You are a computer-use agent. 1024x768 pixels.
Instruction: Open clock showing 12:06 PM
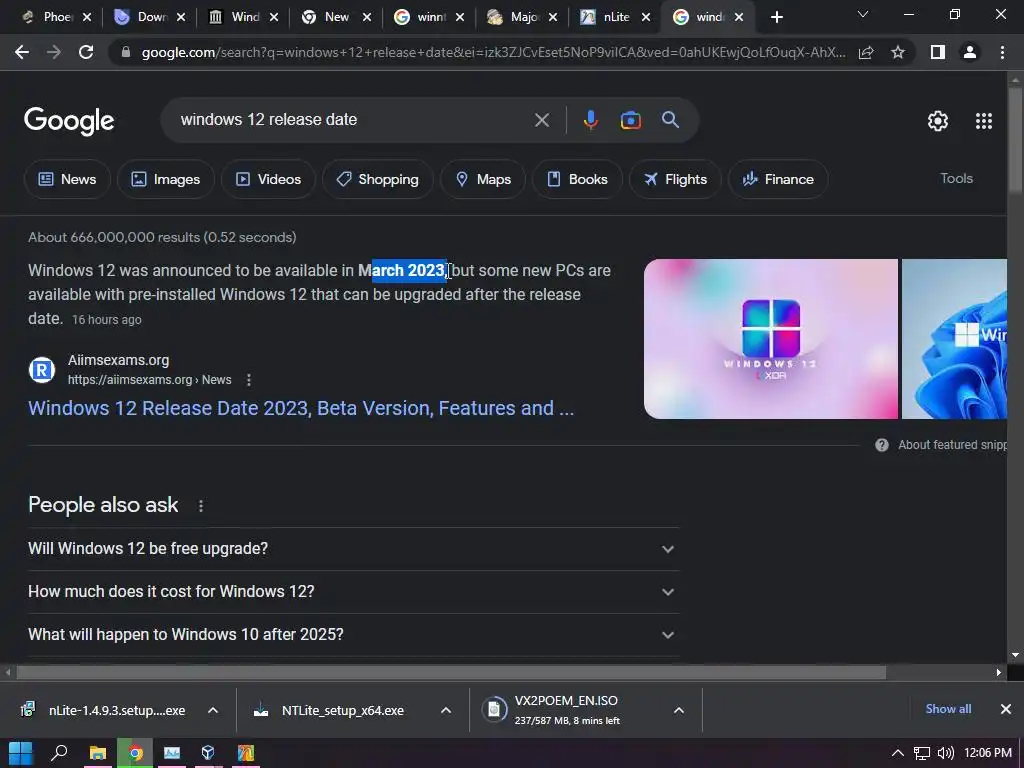[x=987, y=753]
